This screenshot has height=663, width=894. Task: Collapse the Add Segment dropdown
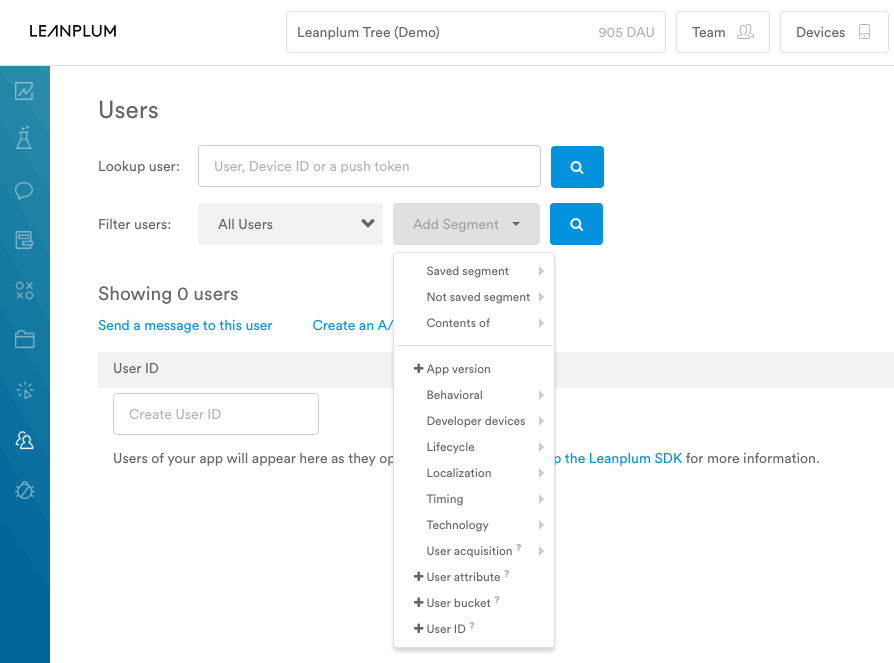(466, 224)
